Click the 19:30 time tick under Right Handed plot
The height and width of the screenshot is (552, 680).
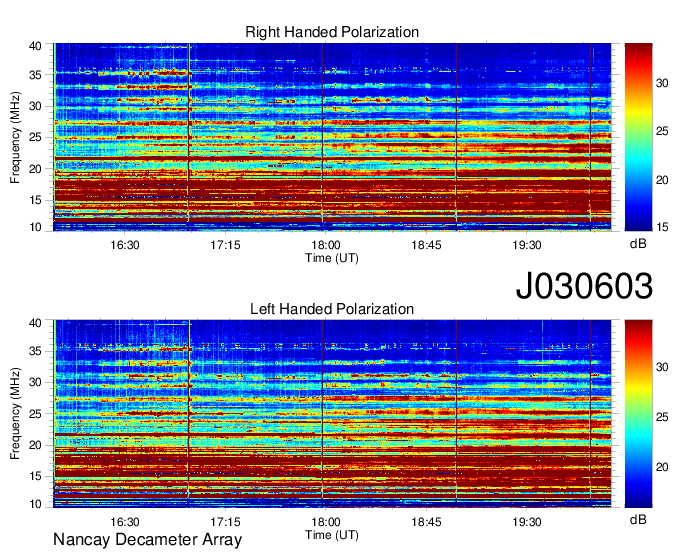pos(527,245)
